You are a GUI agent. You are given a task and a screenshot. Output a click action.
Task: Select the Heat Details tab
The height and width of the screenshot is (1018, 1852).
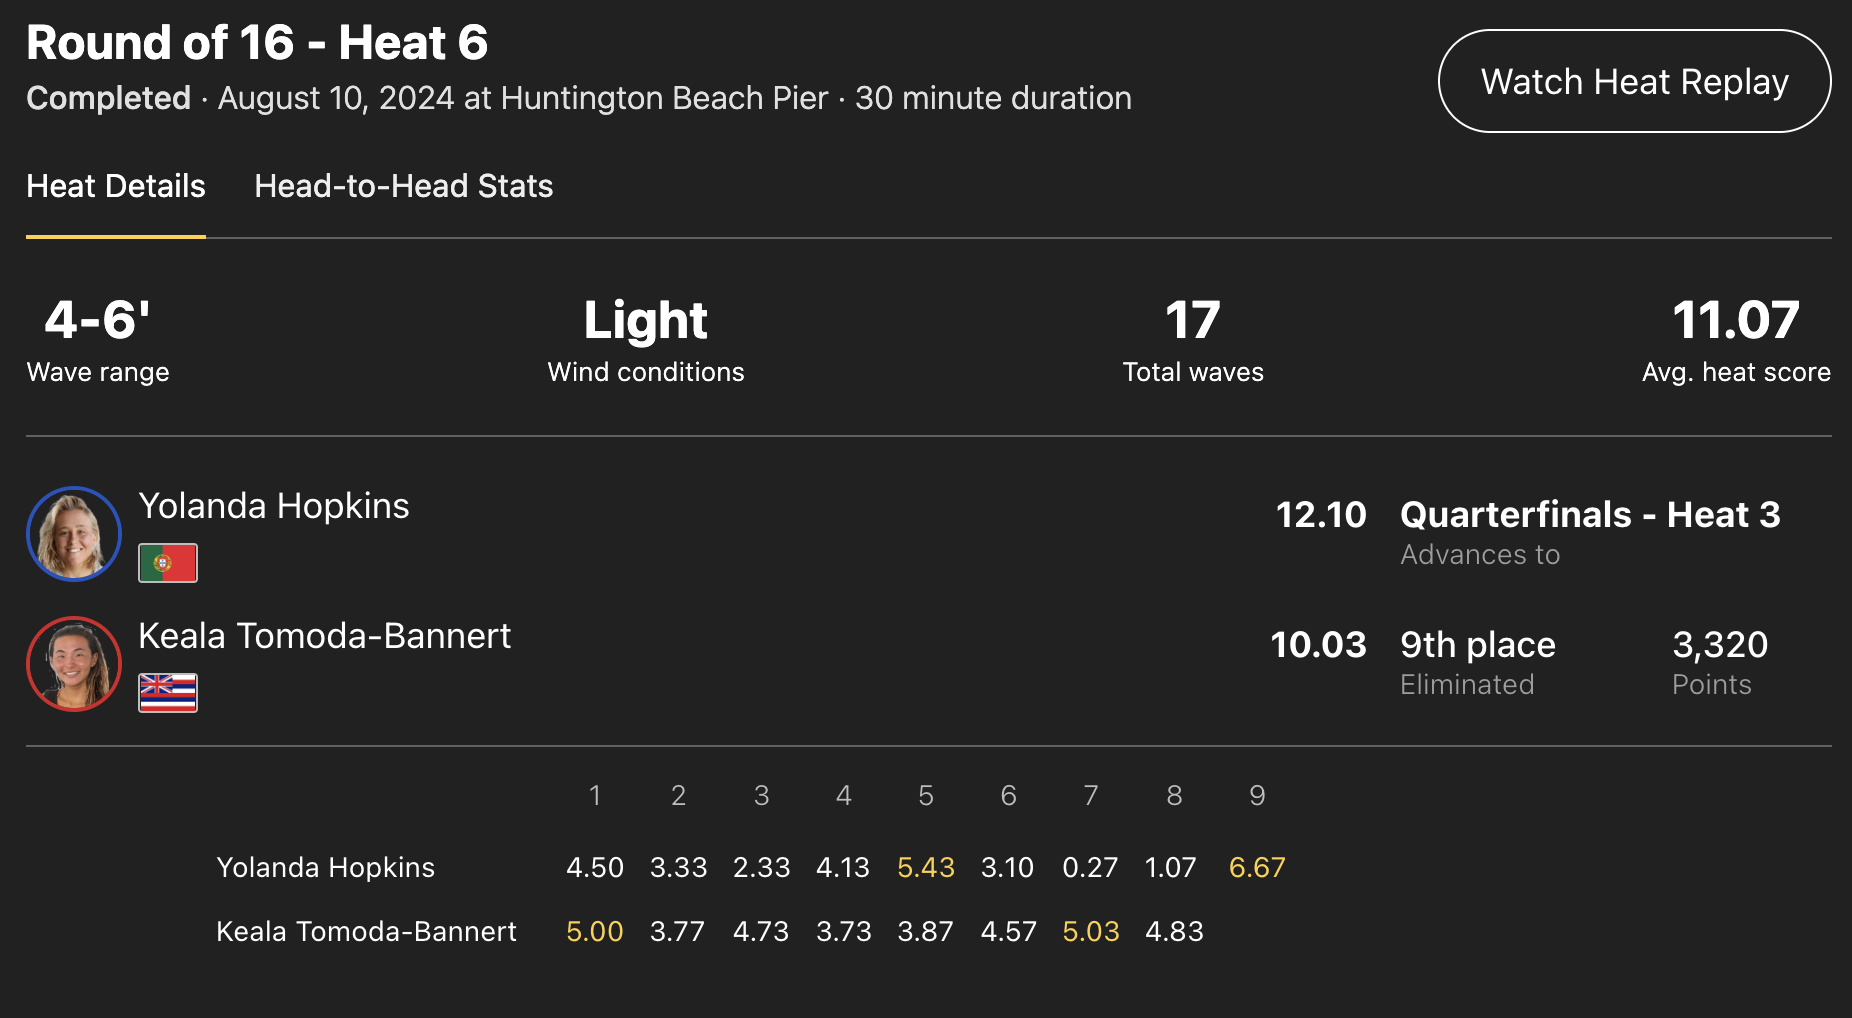pos(116,186)
